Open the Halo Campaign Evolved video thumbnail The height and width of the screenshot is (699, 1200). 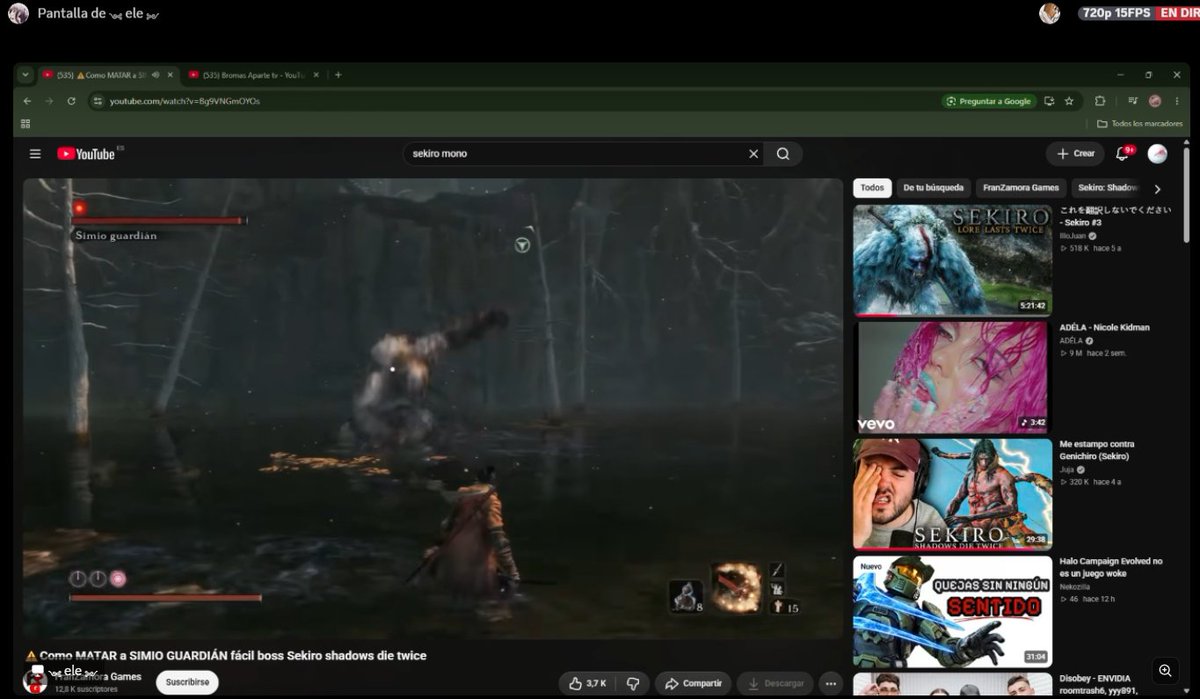click(952, 611)
